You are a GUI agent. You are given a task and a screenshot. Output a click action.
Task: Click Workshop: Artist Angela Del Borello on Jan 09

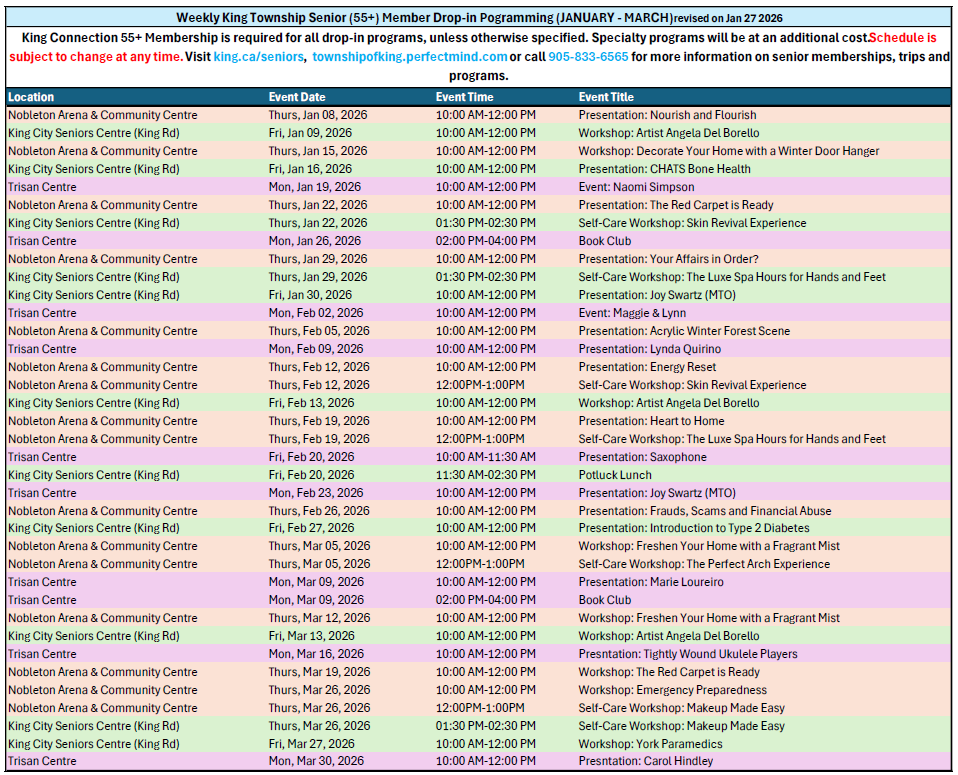[x=667, y=133]
